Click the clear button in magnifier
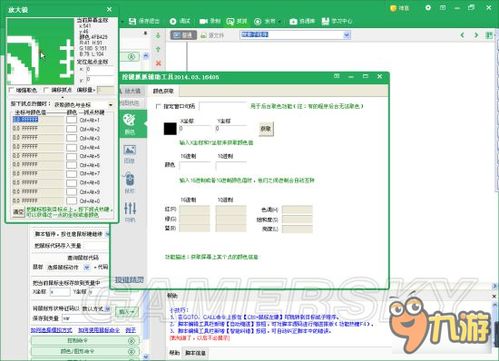The image size is (499, 361). pyautogui.click(x=18, y=212)
